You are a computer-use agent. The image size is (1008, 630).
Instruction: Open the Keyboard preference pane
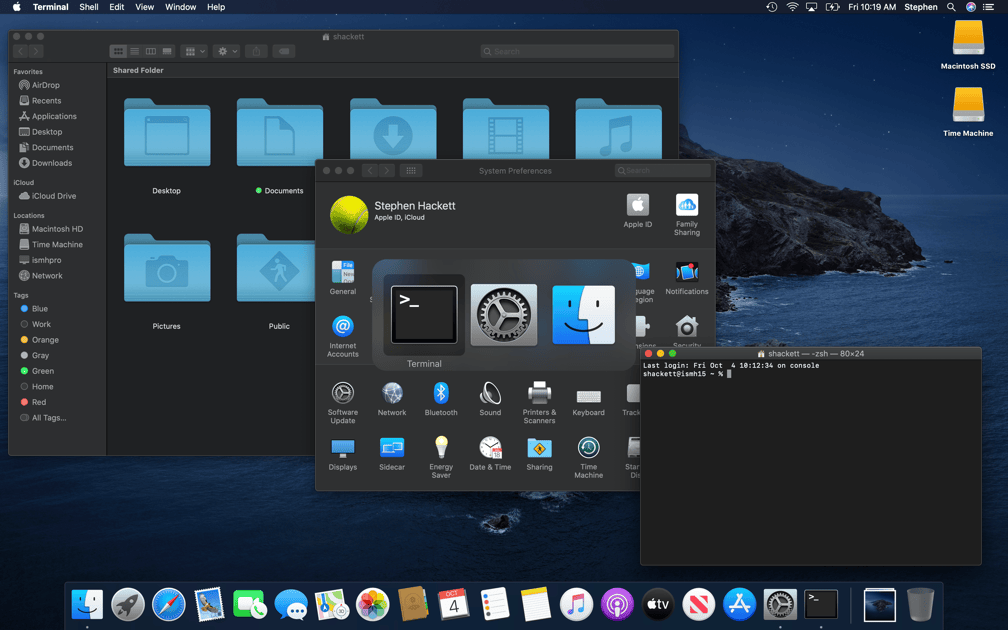tap(588, 402)
